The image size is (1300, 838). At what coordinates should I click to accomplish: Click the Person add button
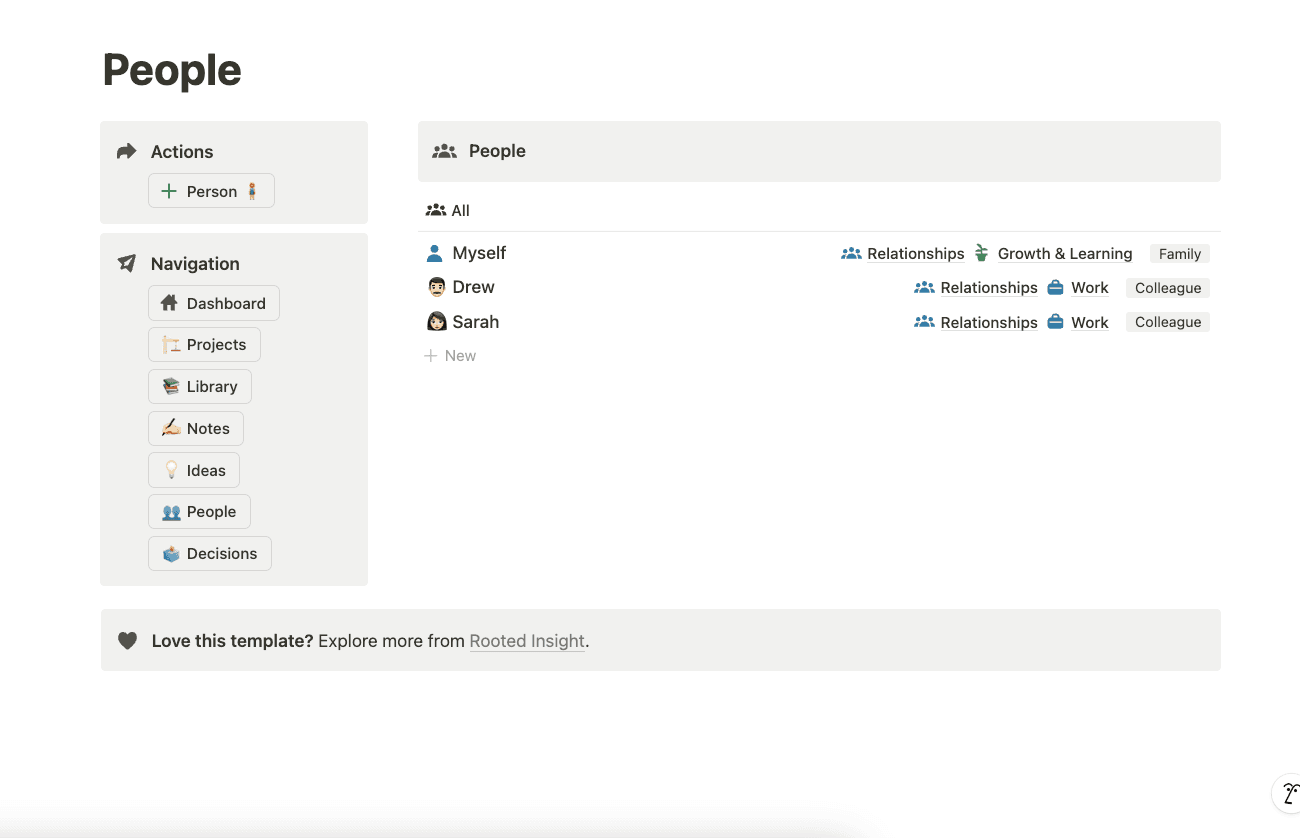[211, 191]
